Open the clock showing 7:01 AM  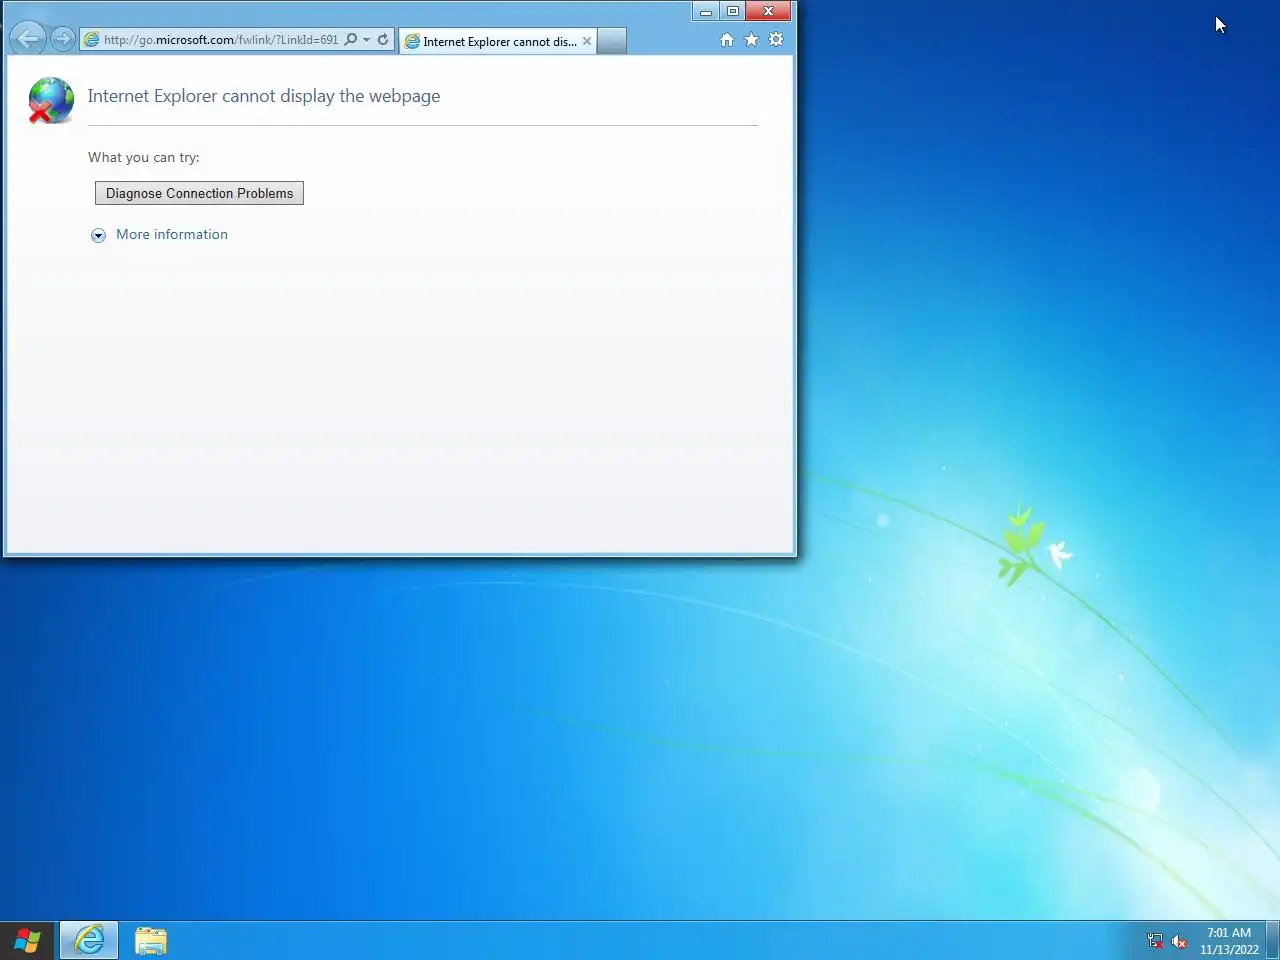(1229, 941)
